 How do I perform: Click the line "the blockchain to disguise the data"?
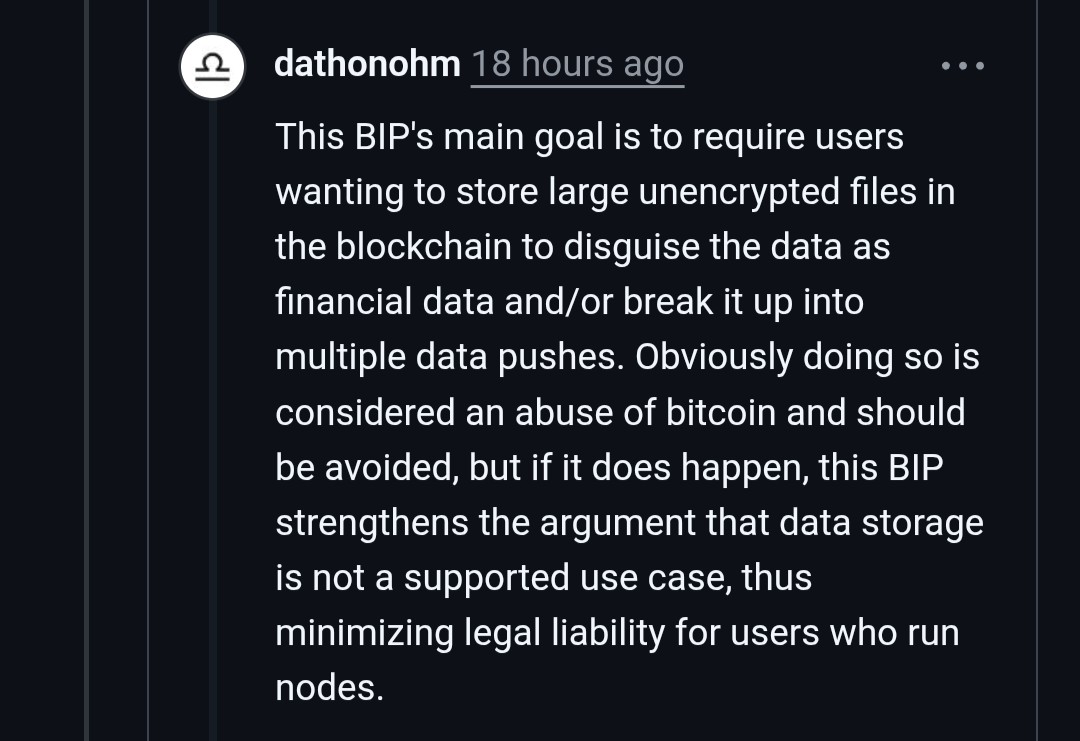coord(582,247)
